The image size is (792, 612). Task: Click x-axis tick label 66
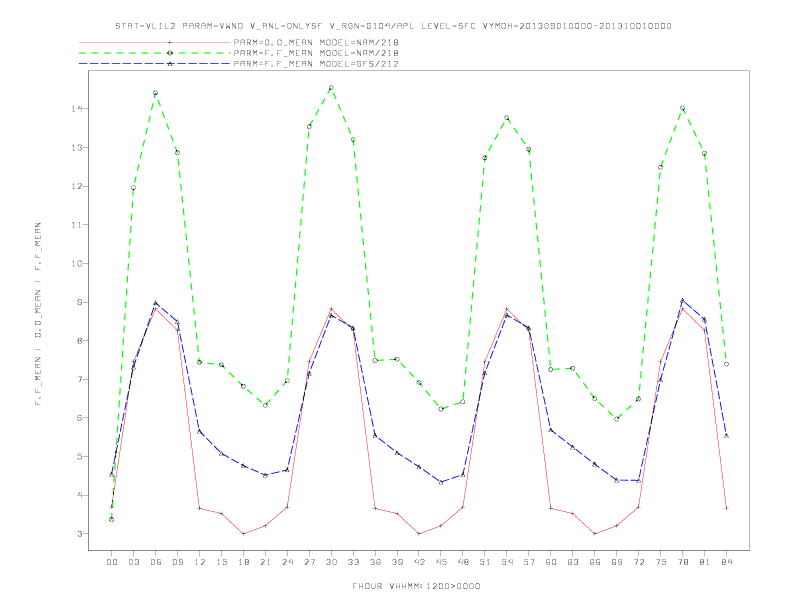(x=595, y=562)
